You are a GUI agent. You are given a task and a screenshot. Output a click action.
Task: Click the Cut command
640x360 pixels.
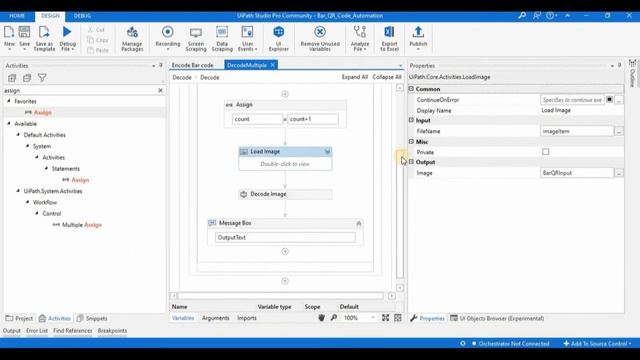(x=96, y=30)
